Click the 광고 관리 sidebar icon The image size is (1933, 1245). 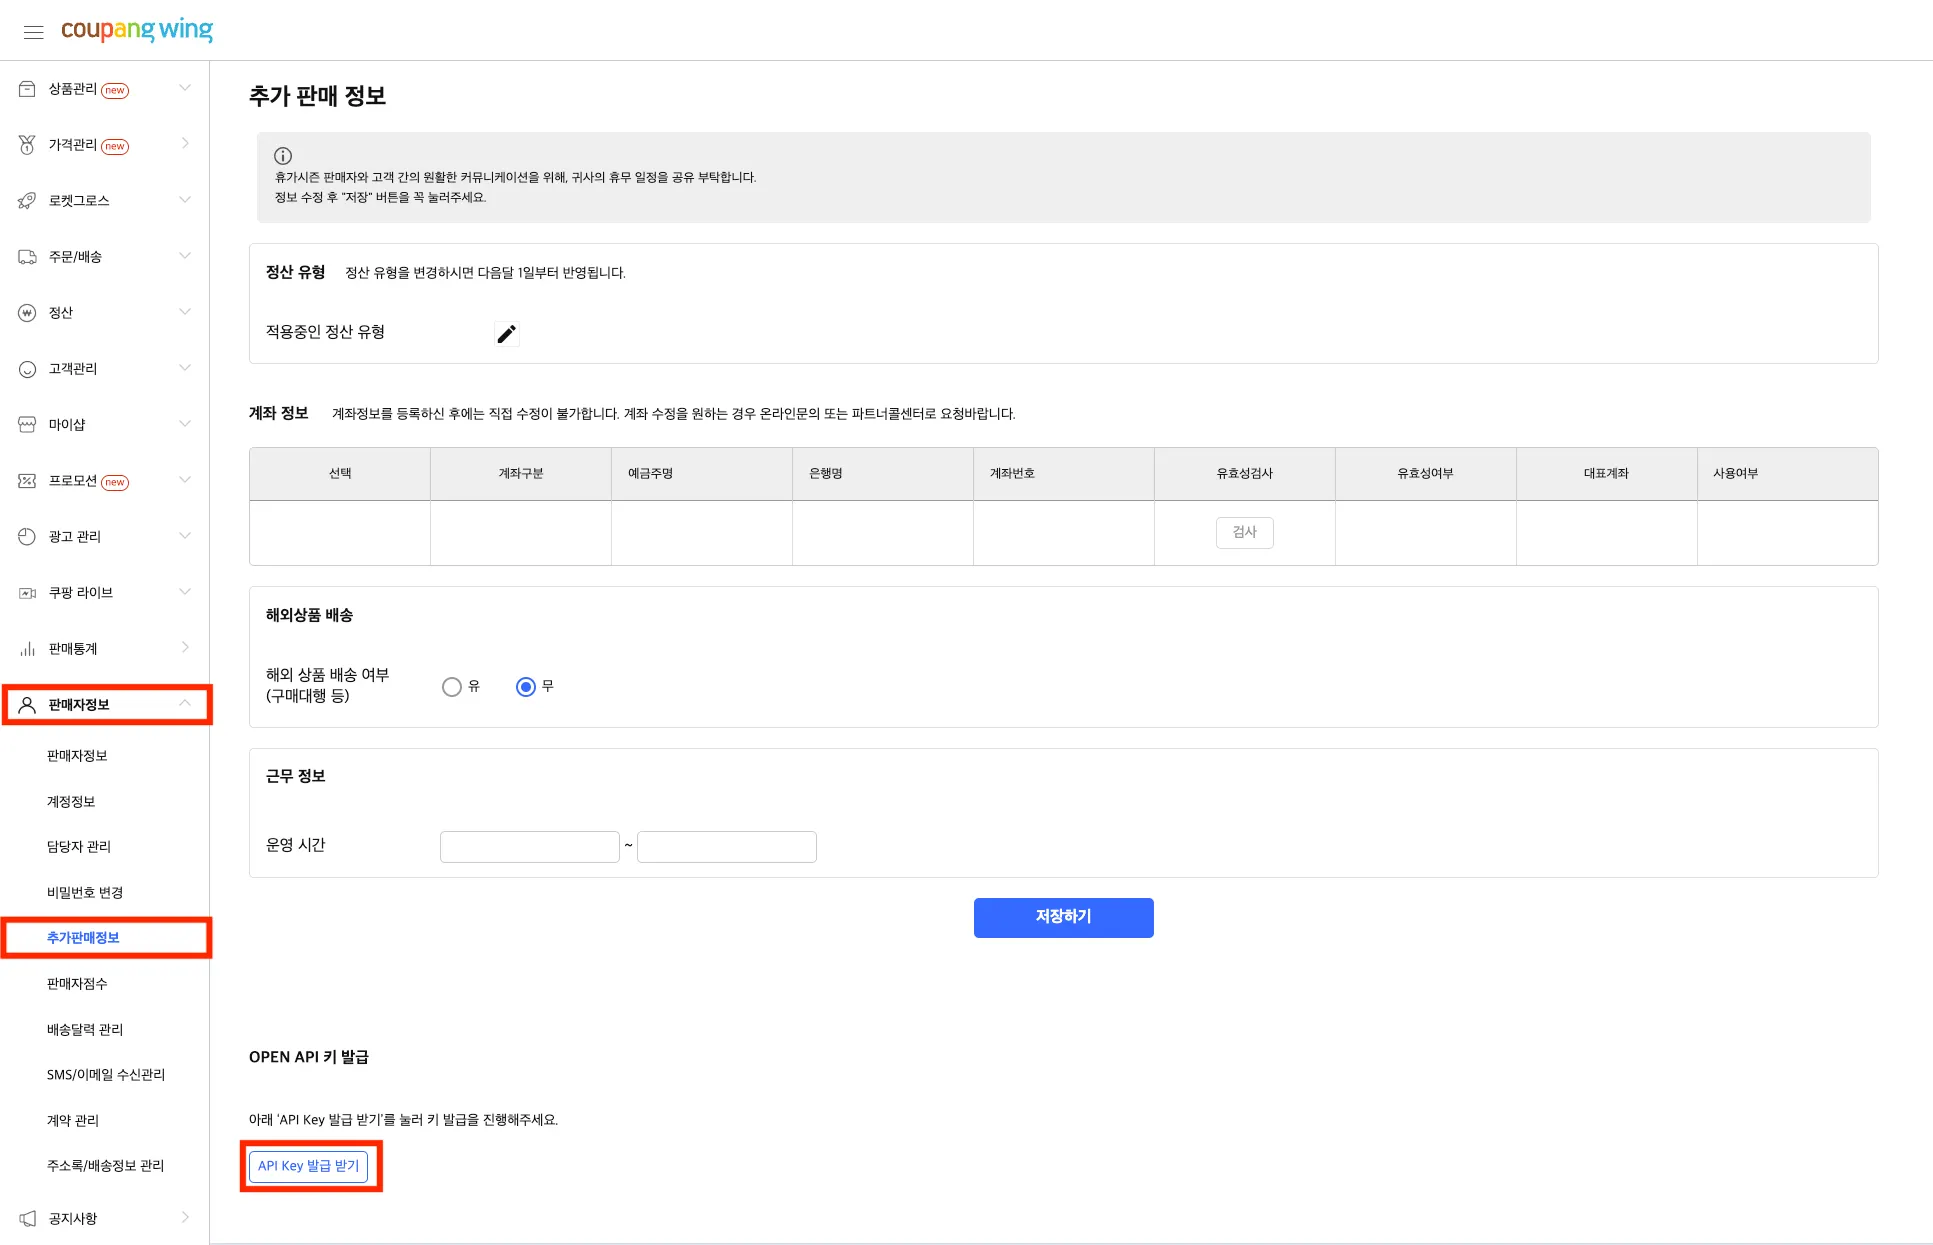[x=27, y=537]
